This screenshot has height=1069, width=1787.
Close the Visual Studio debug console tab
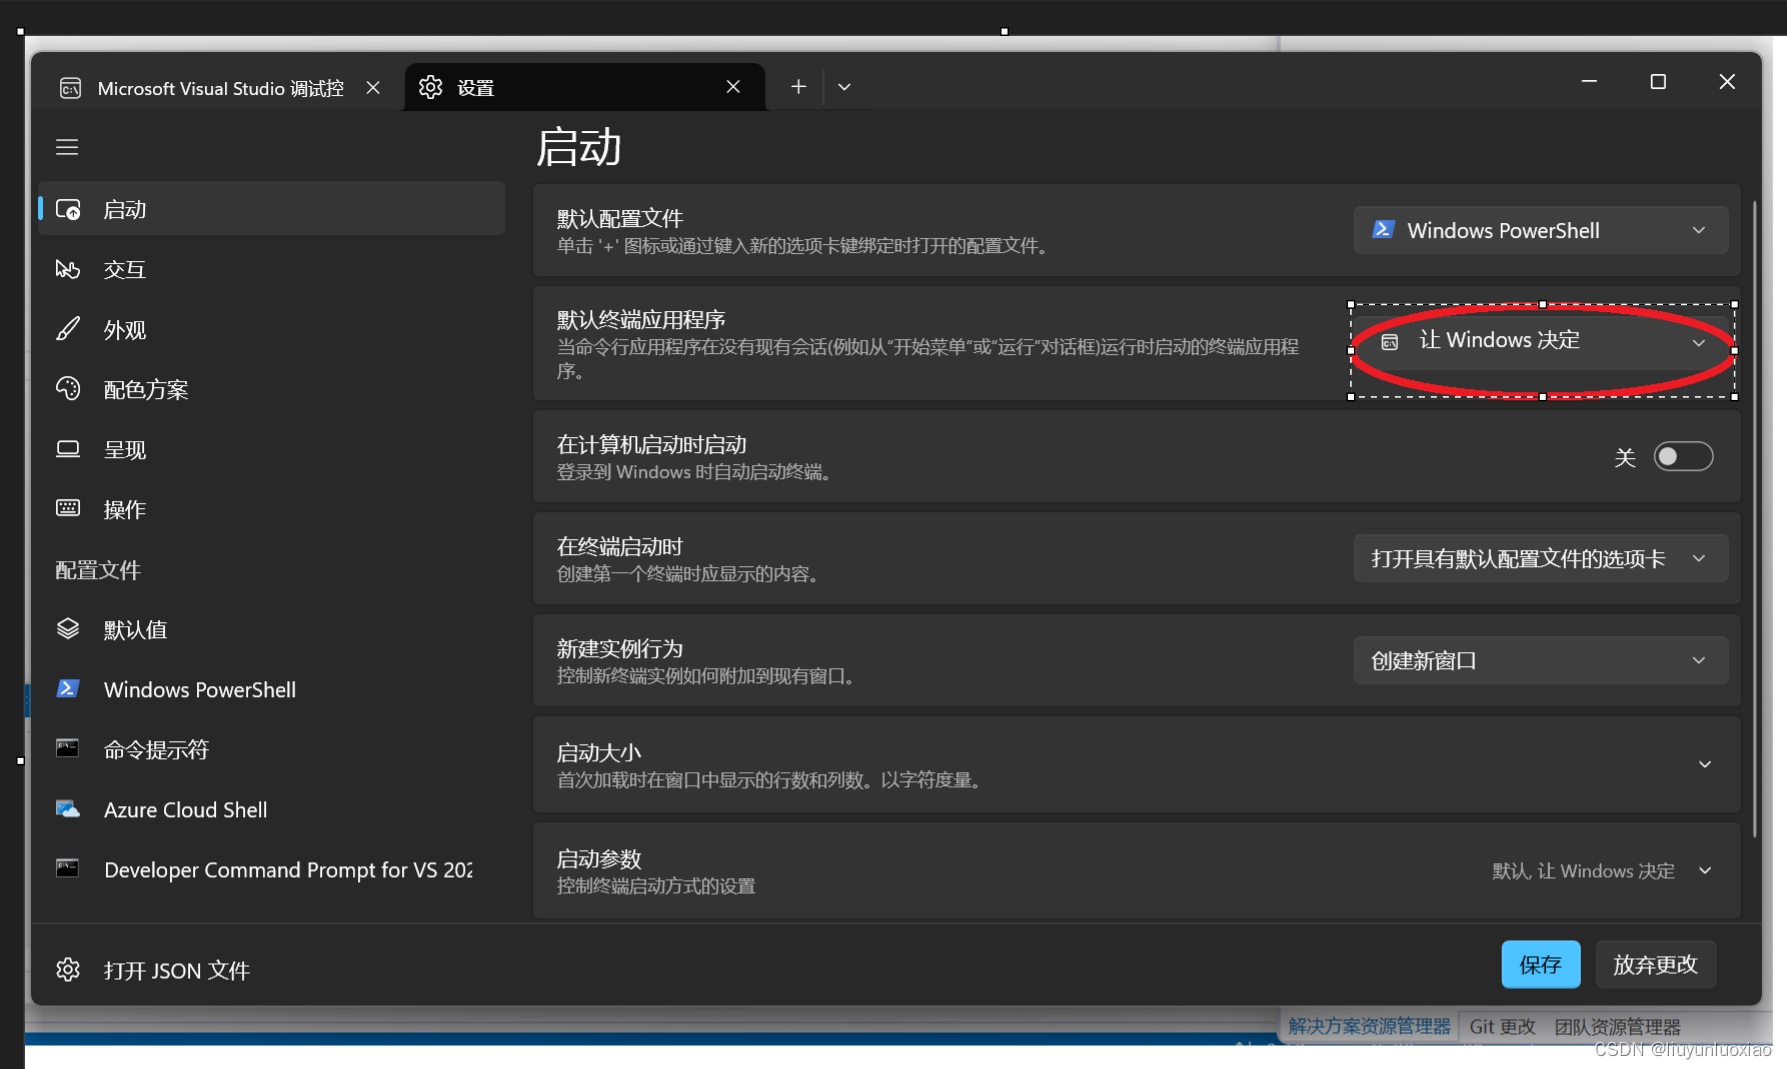pos(373,88)
